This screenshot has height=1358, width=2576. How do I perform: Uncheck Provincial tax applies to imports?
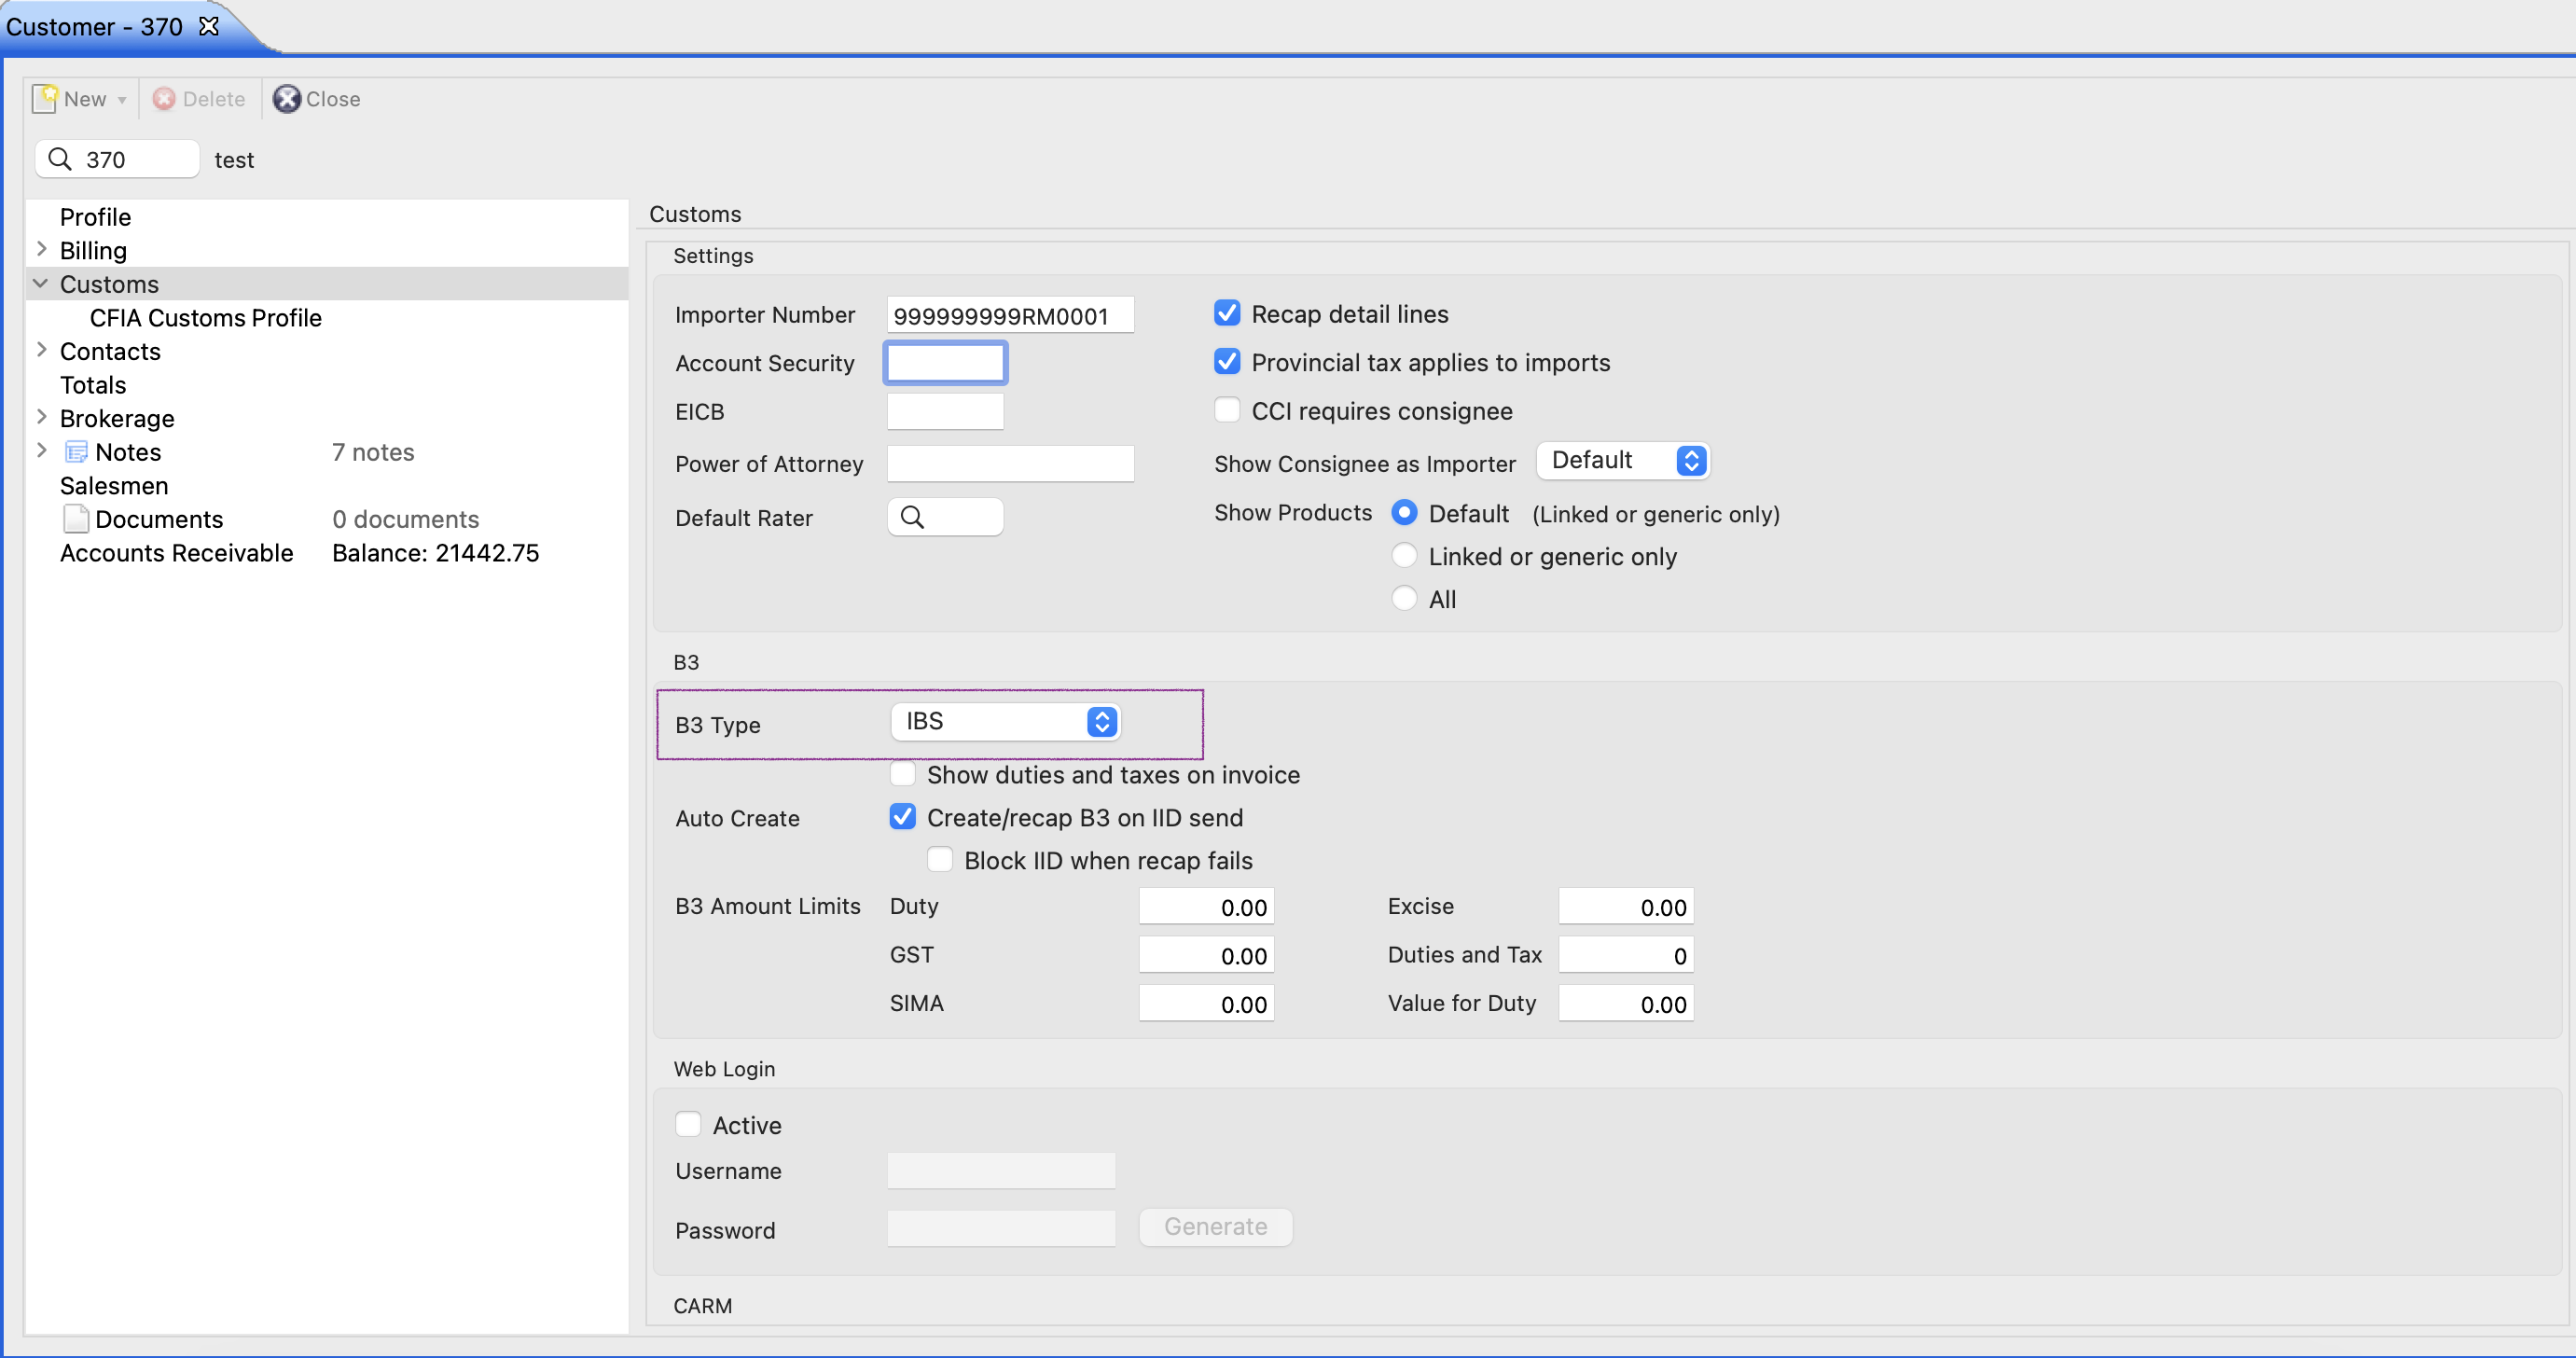point(1227,362)
